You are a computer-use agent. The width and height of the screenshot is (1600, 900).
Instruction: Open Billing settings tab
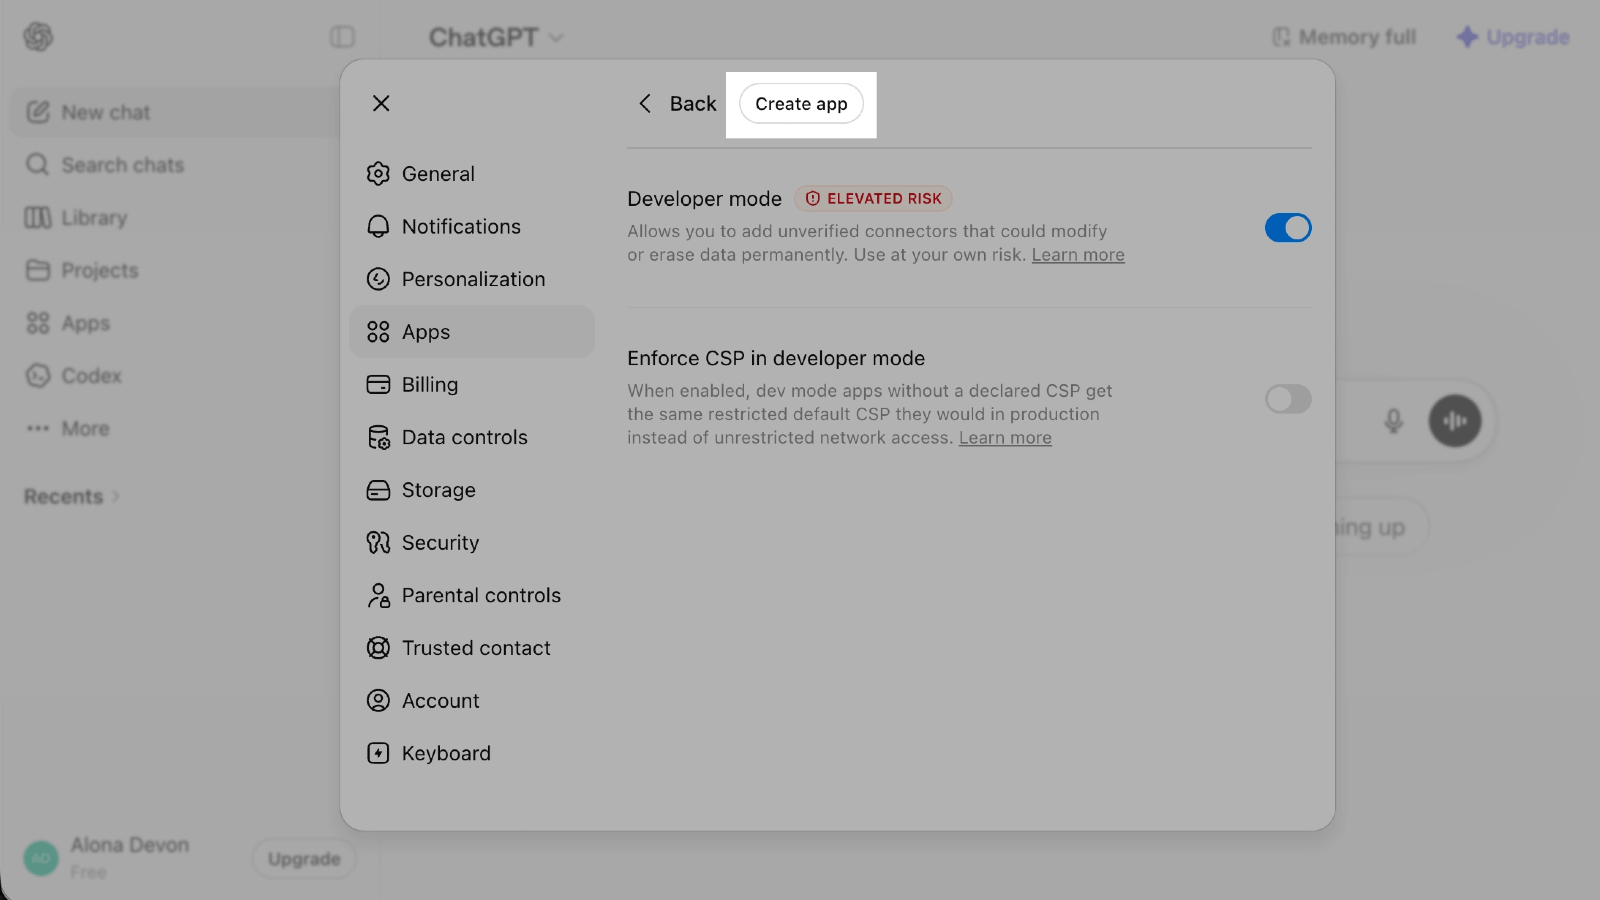[x=472, y=385]
